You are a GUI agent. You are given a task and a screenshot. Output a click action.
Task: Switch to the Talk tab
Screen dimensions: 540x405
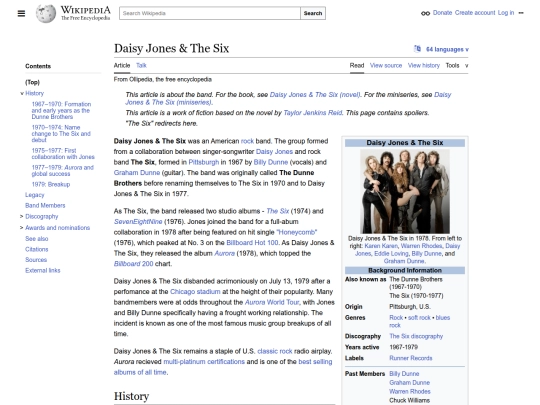[x=141, y=65]
